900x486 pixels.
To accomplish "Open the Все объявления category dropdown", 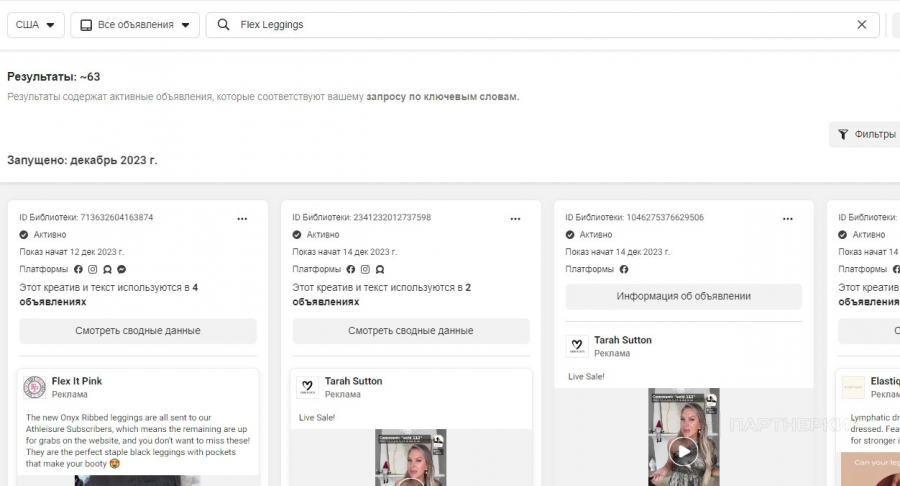I will tap(135, 25).
